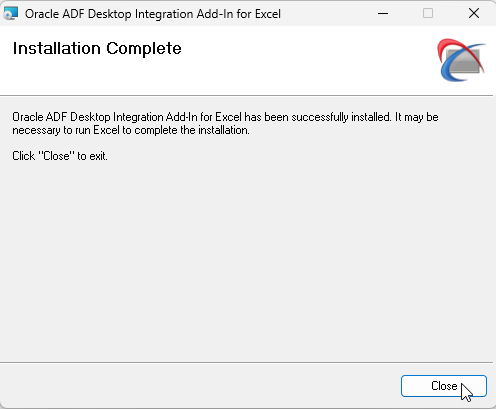Click the horizontal divider under the header banner
496x410 pixels.
pyautogui.click(x=246, y=96)
